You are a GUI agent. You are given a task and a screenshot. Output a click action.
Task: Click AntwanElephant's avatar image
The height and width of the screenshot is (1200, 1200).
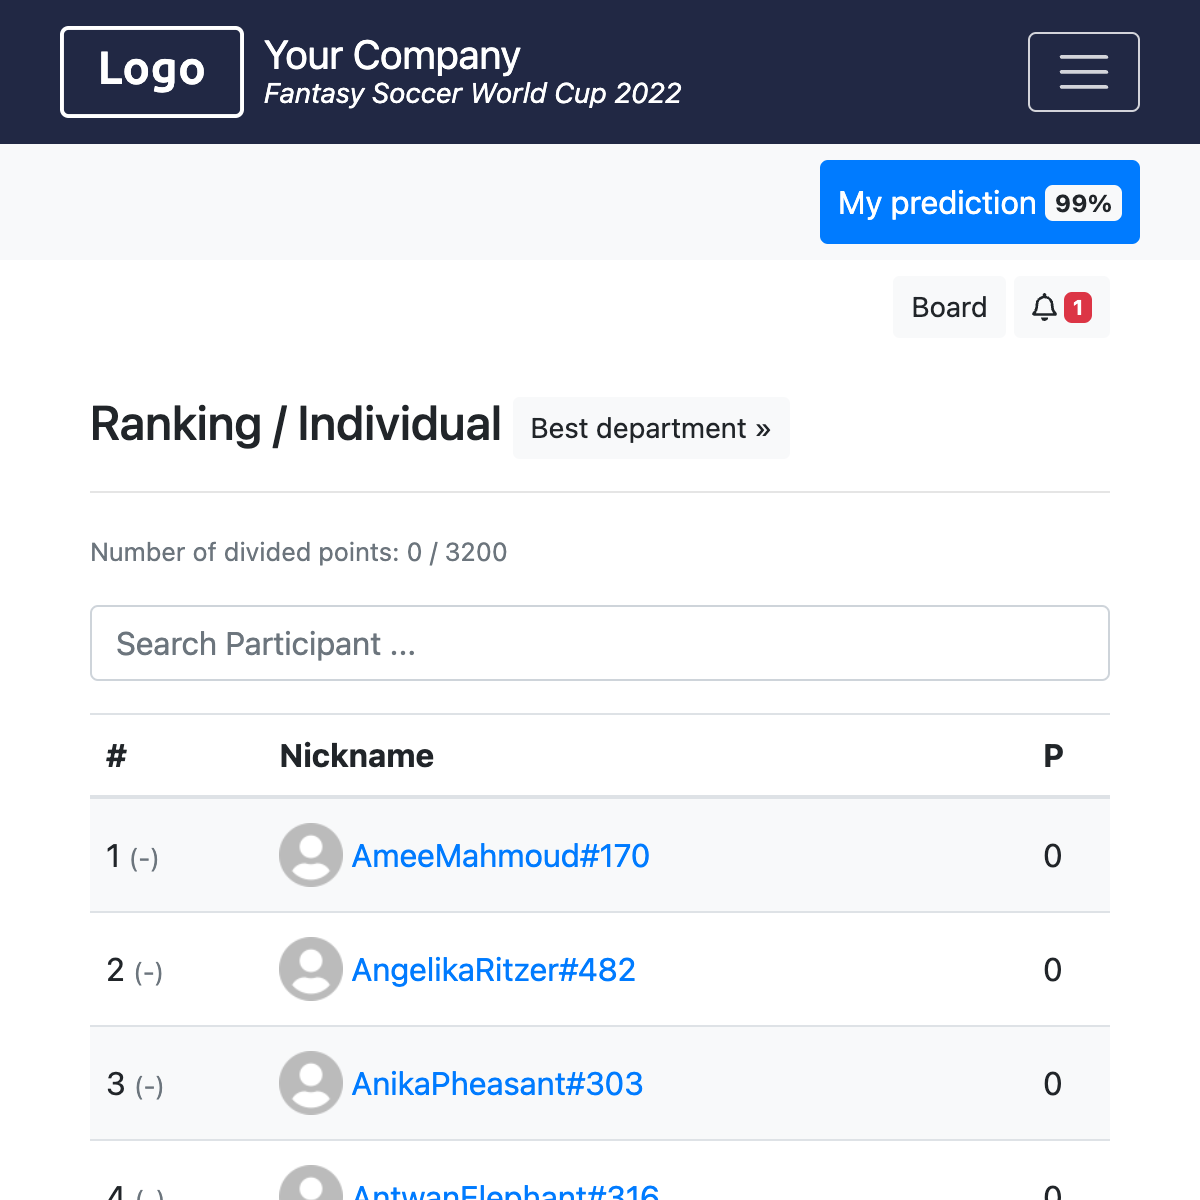[310, 1190]
